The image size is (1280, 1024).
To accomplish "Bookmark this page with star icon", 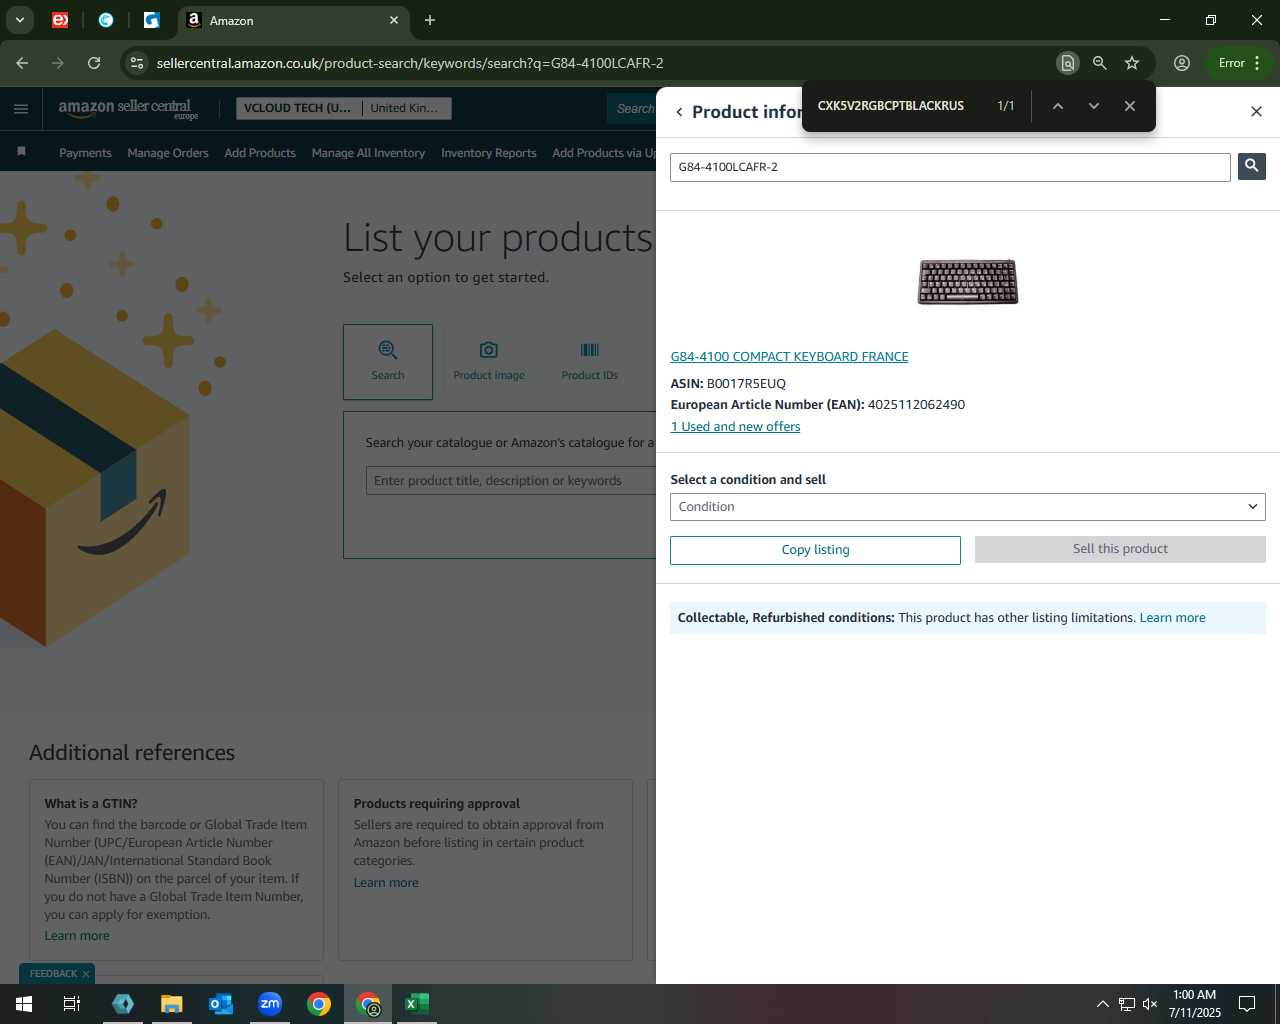I will point(1132,63).
